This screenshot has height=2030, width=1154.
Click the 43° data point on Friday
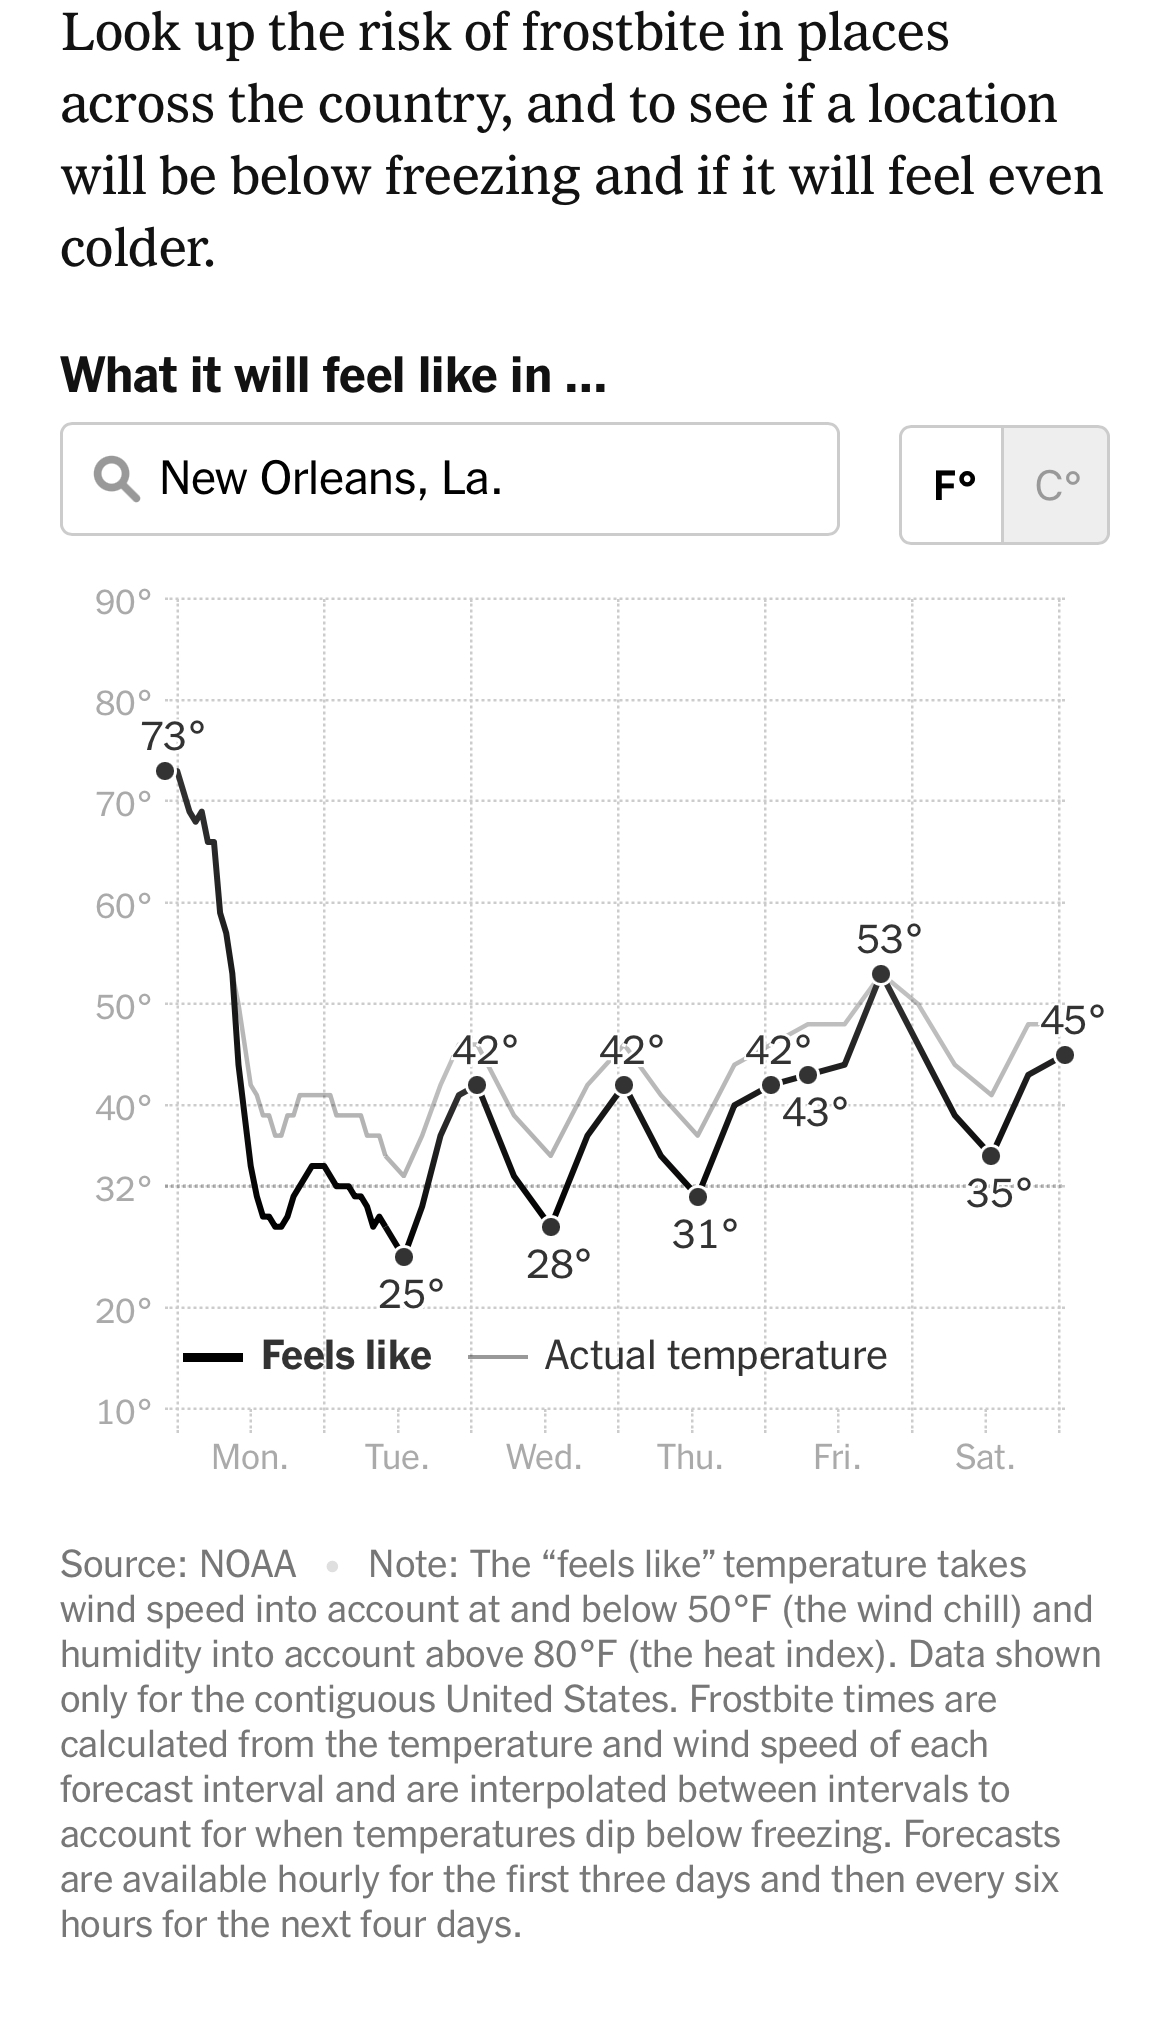pyautogui.click(x=808, y=1075)
